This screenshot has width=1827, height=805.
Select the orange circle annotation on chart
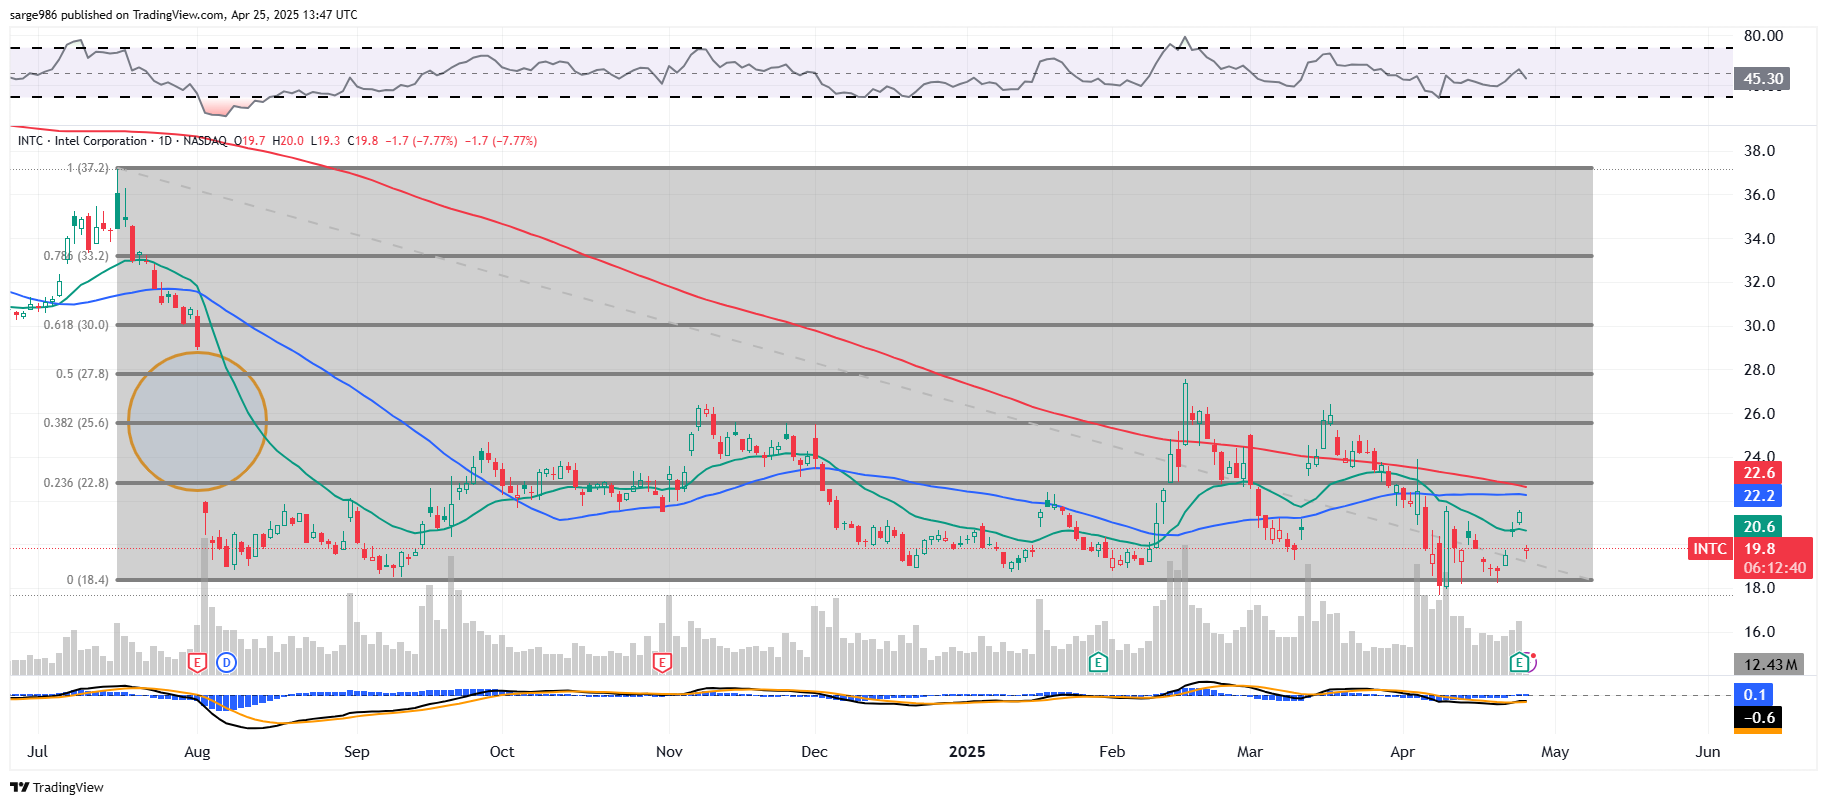[197, 421]
